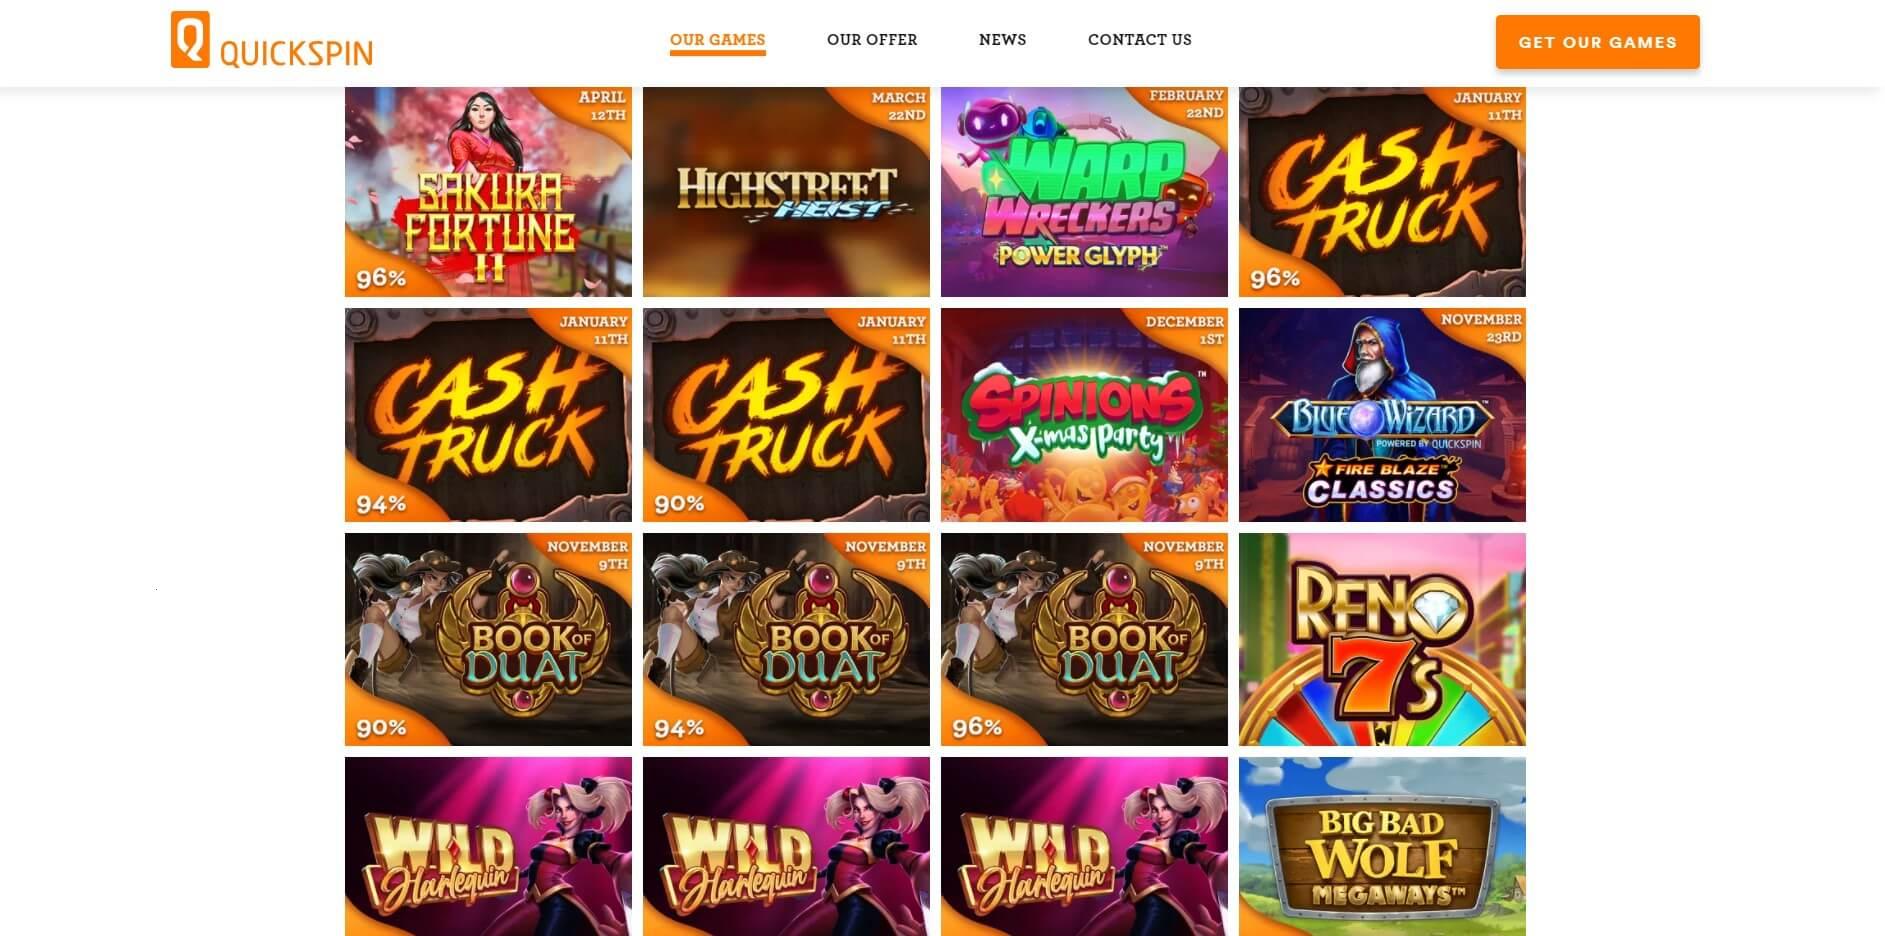Open the Our Games tab

tap(717, 40)
